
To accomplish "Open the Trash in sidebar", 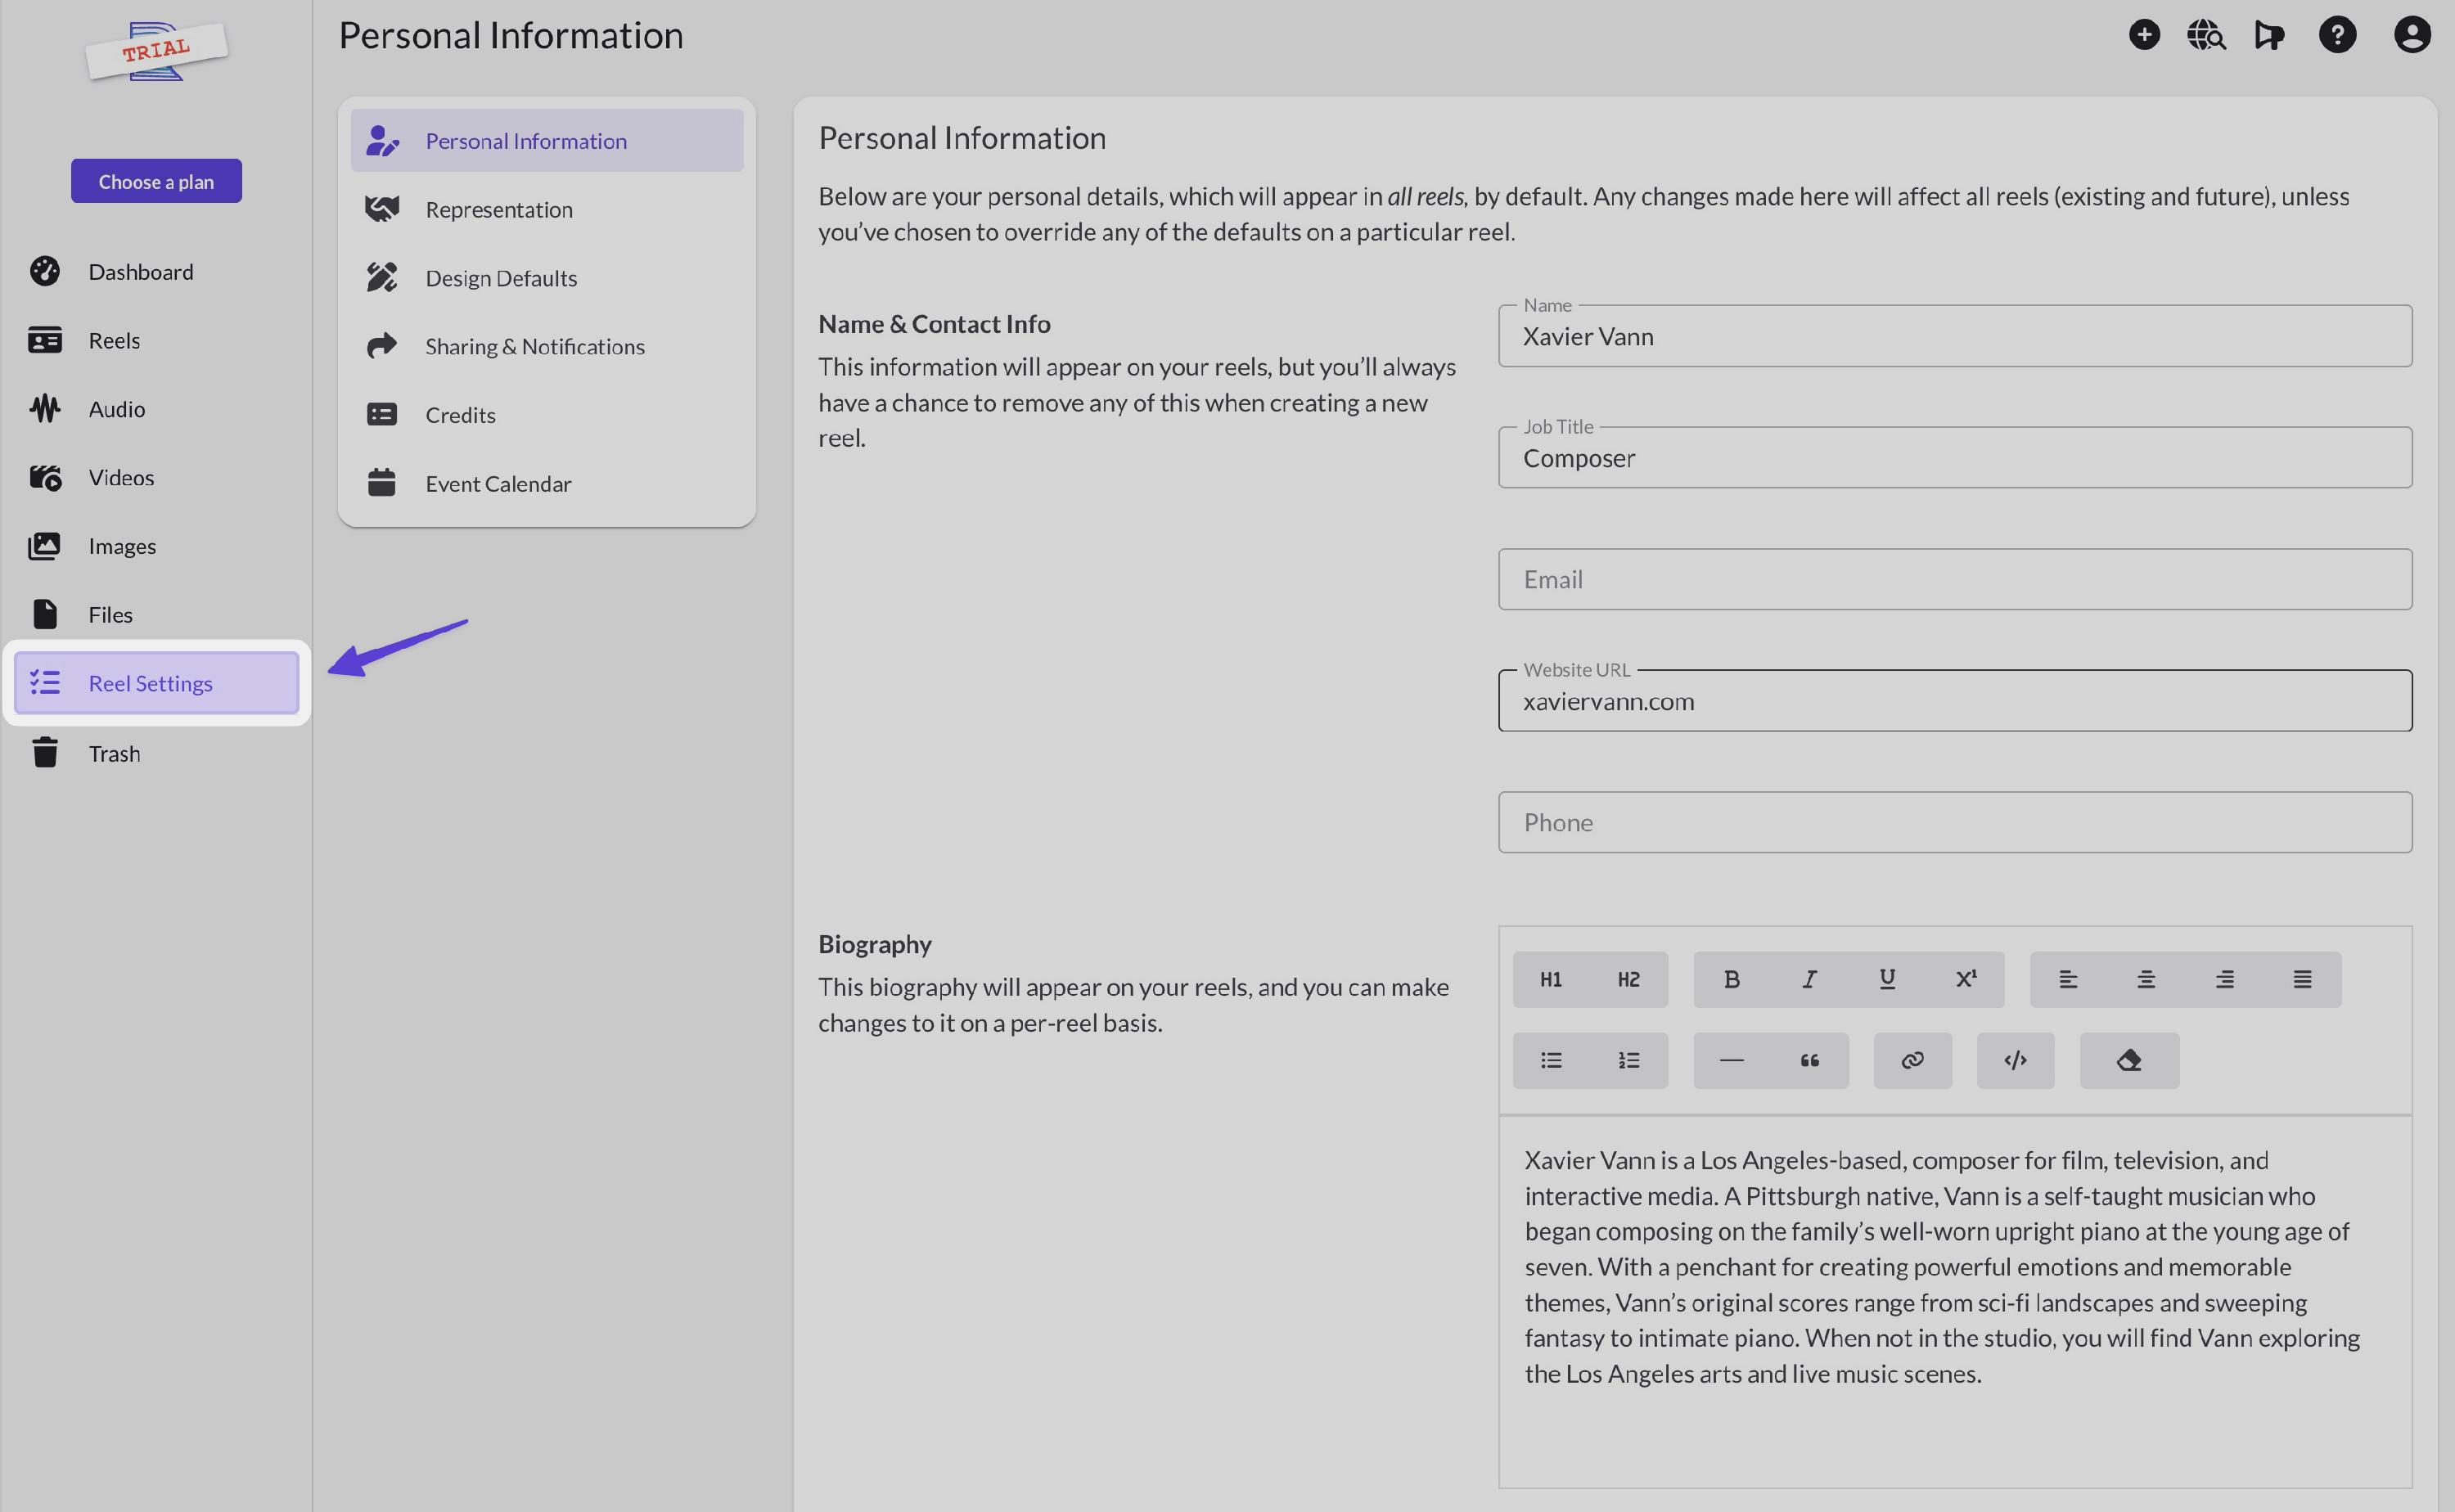I will pos(113,753).
